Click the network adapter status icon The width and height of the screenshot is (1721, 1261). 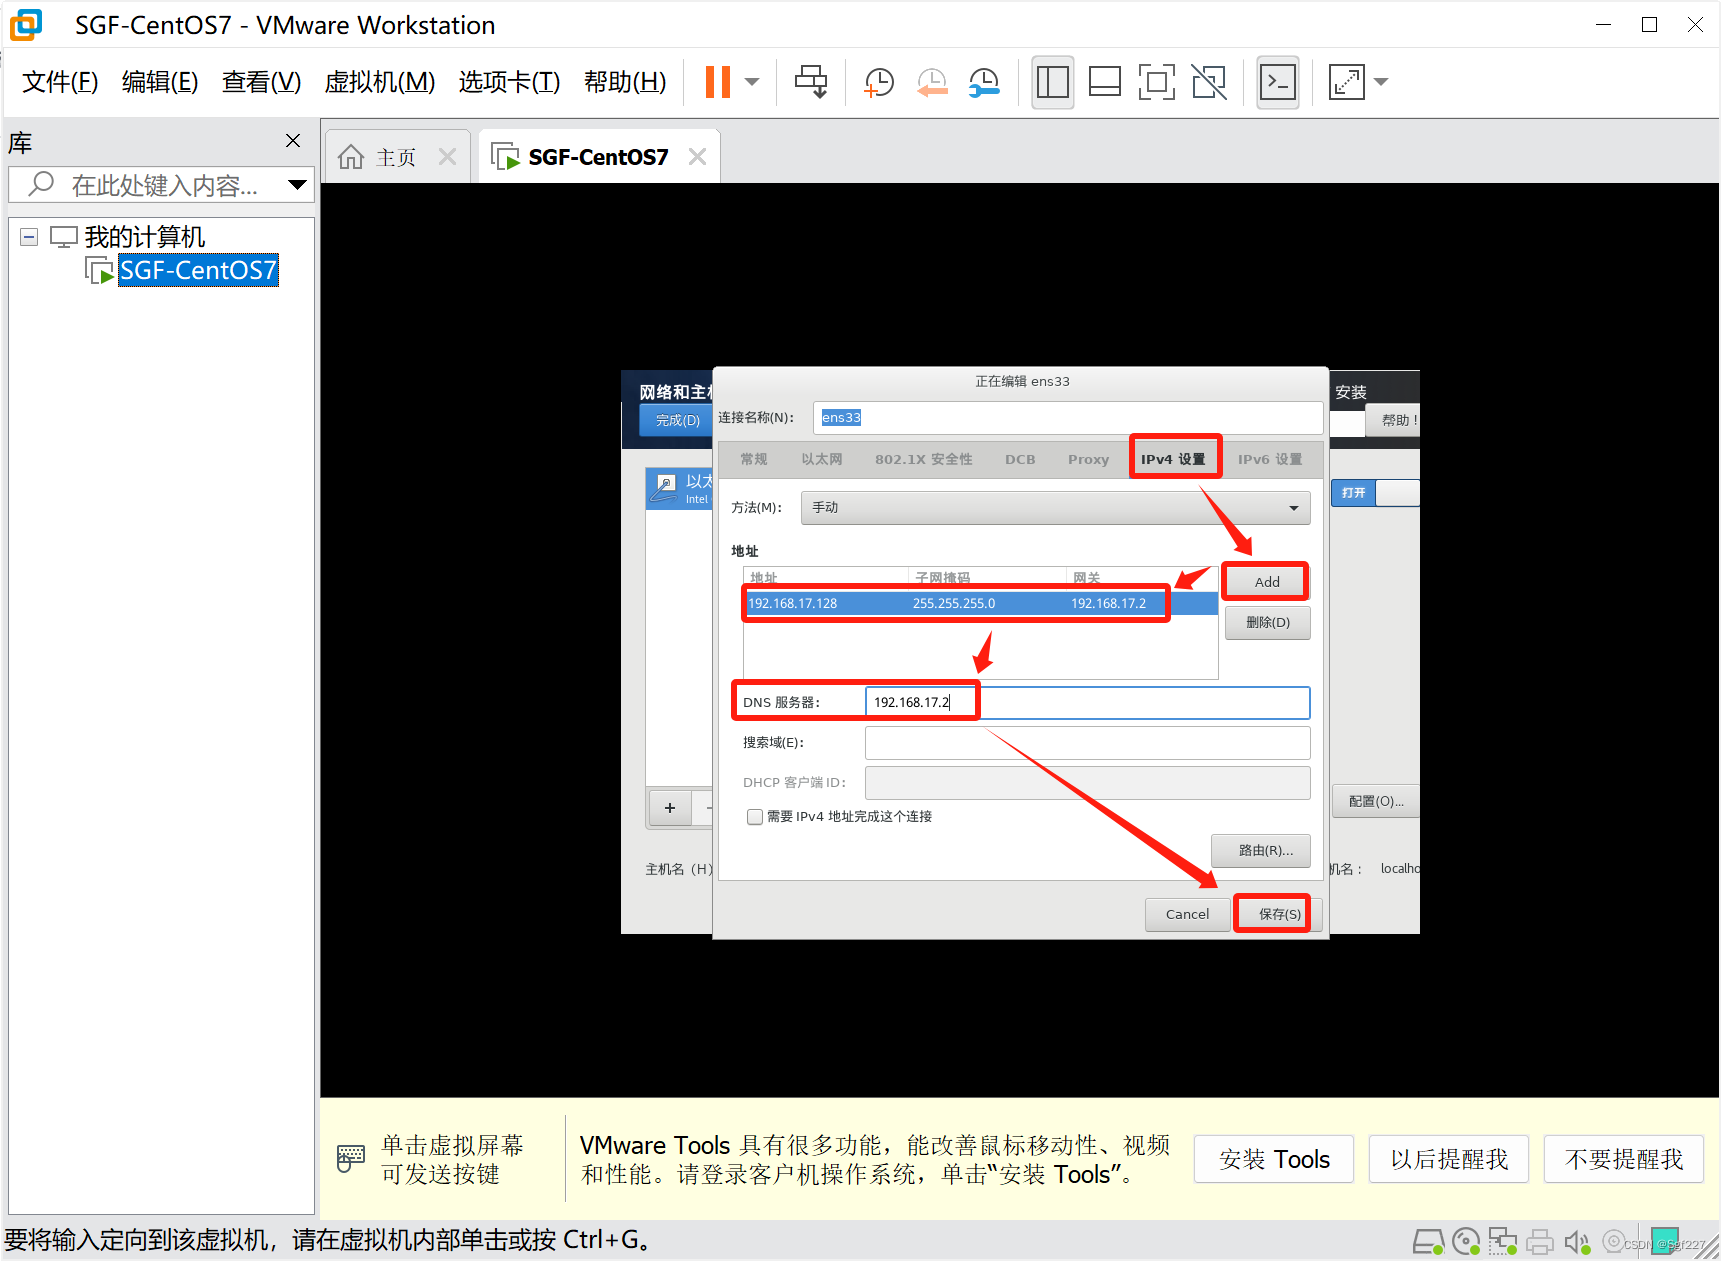click(1503, 1242)
